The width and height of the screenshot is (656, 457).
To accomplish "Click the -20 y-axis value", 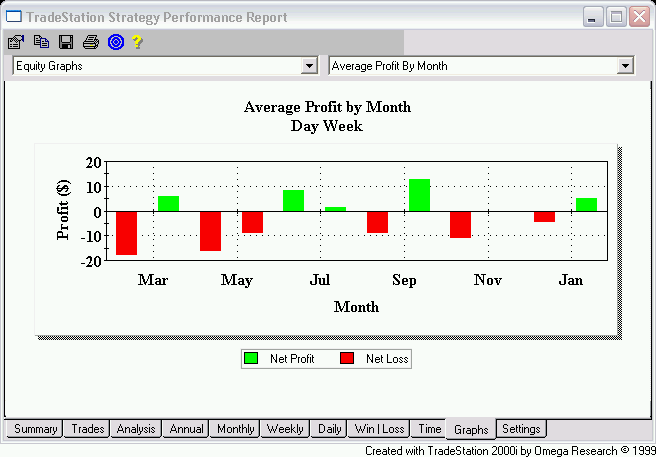I will click(x=91, y=261).
